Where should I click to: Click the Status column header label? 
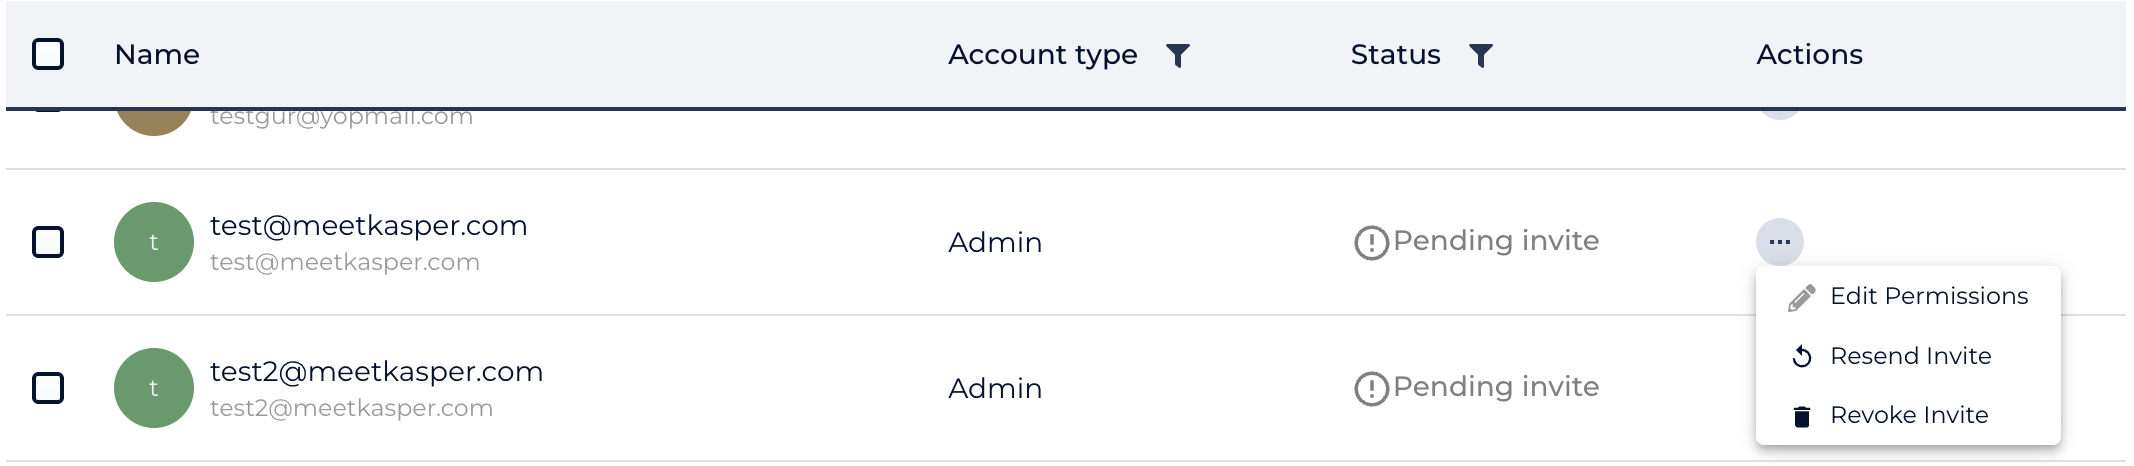[1395, 55]
